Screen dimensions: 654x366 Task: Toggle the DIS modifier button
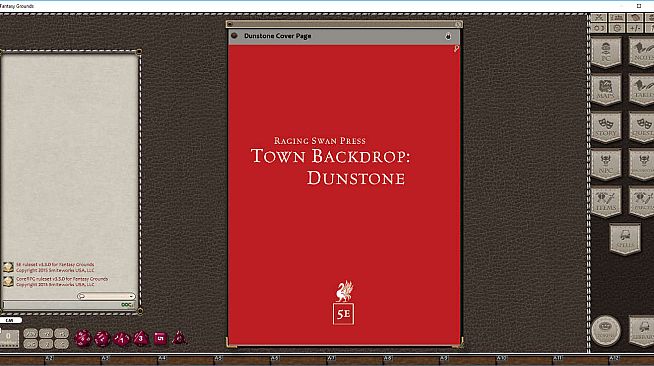point(30,344)
